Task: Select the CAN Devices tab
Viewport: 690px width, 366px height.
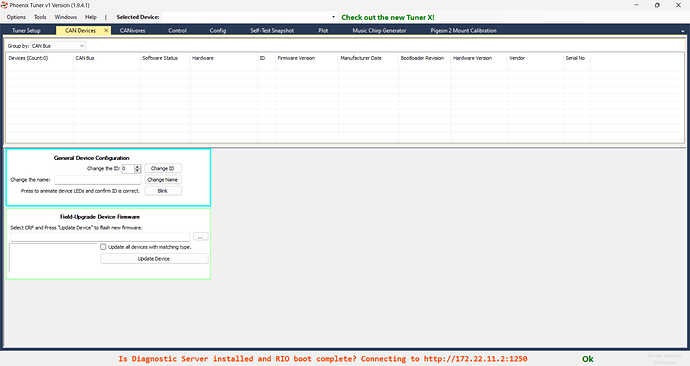Action: point(80,30)
